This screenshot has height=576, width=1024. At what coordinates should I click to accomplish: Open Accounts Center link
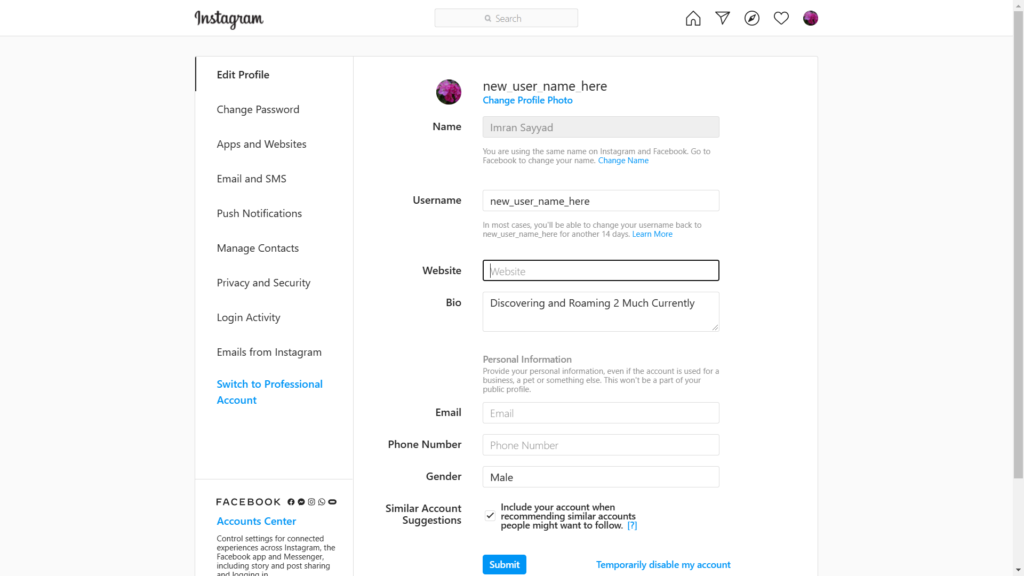[x=256, y=520]
